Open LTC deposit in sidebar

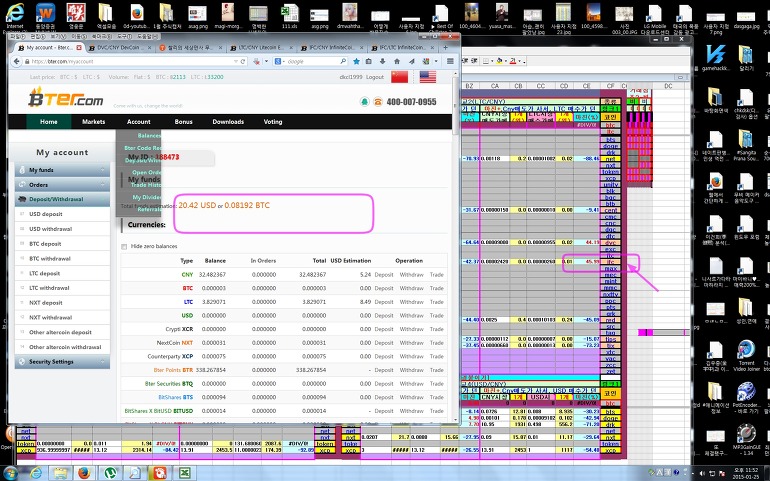point(45,273)
